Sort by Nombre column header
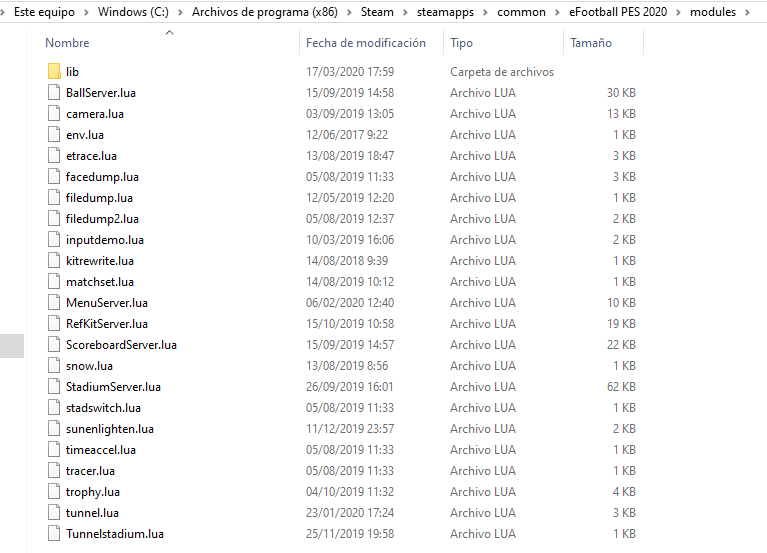 tap(67, 43)
